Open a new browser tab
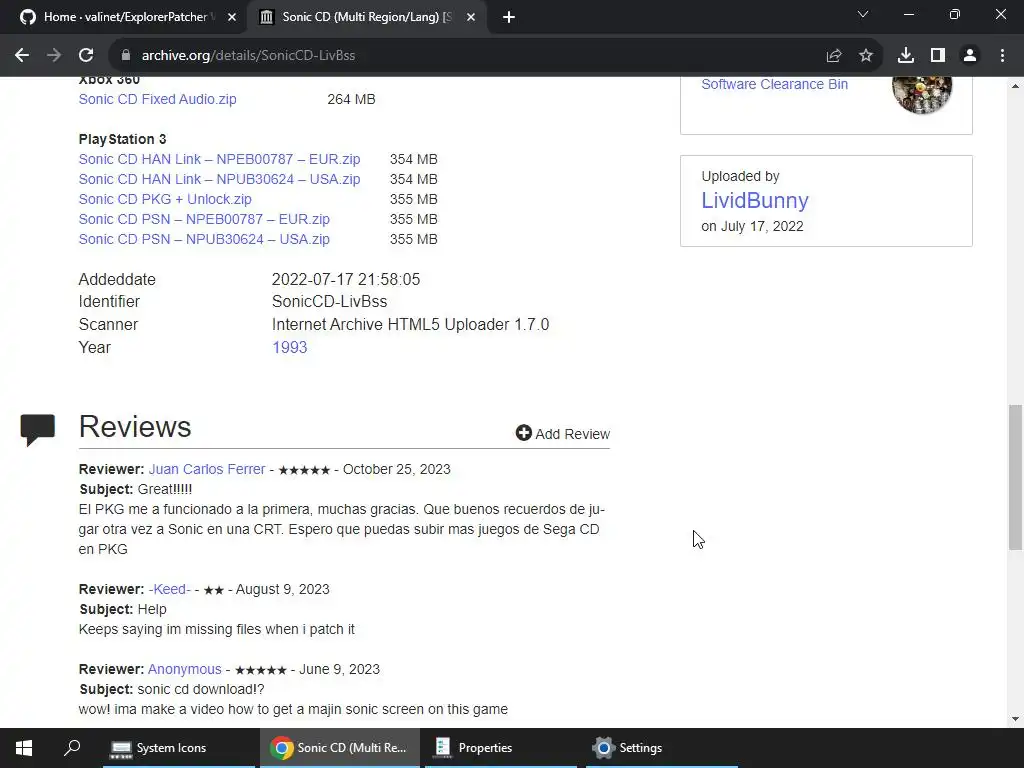Screen dimensions: 1024x768 coord(509,18)
